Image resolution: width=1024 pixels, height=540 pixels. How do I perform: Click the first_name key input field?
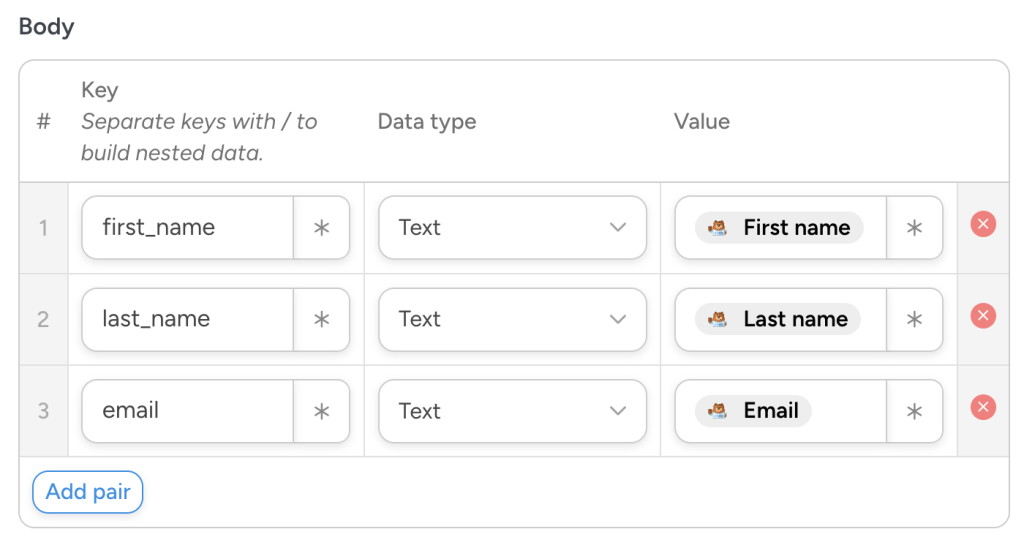188,228
